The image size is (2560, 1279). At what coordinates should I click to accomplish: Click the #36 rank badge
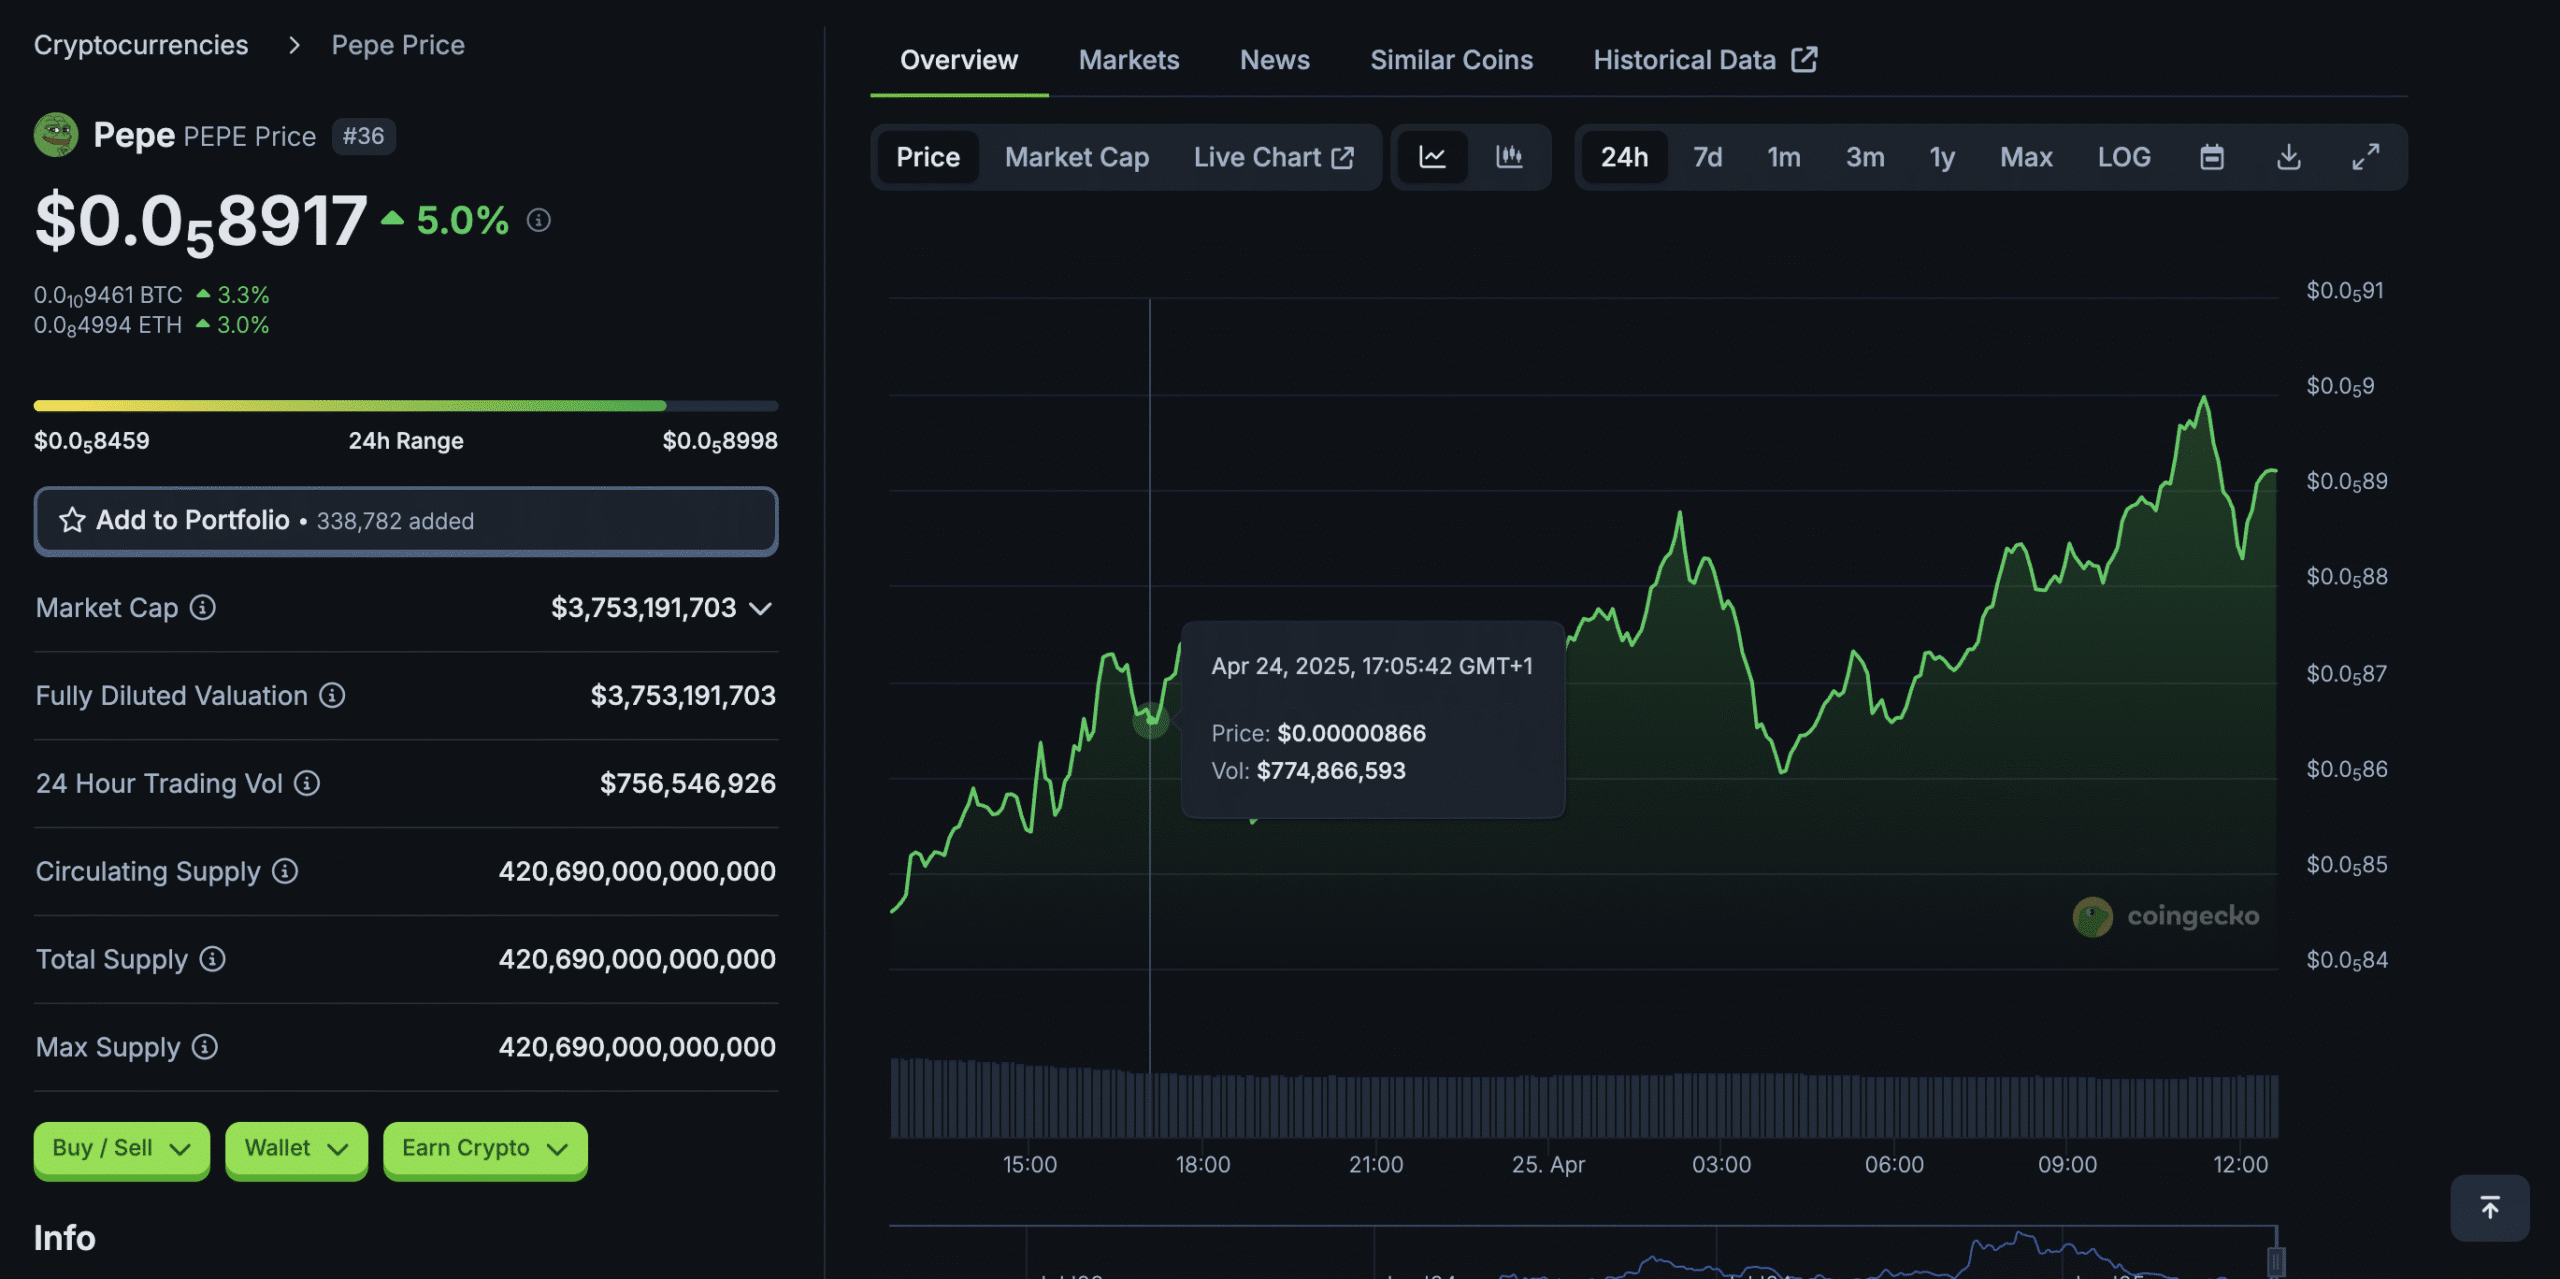(x=363, y=136)
